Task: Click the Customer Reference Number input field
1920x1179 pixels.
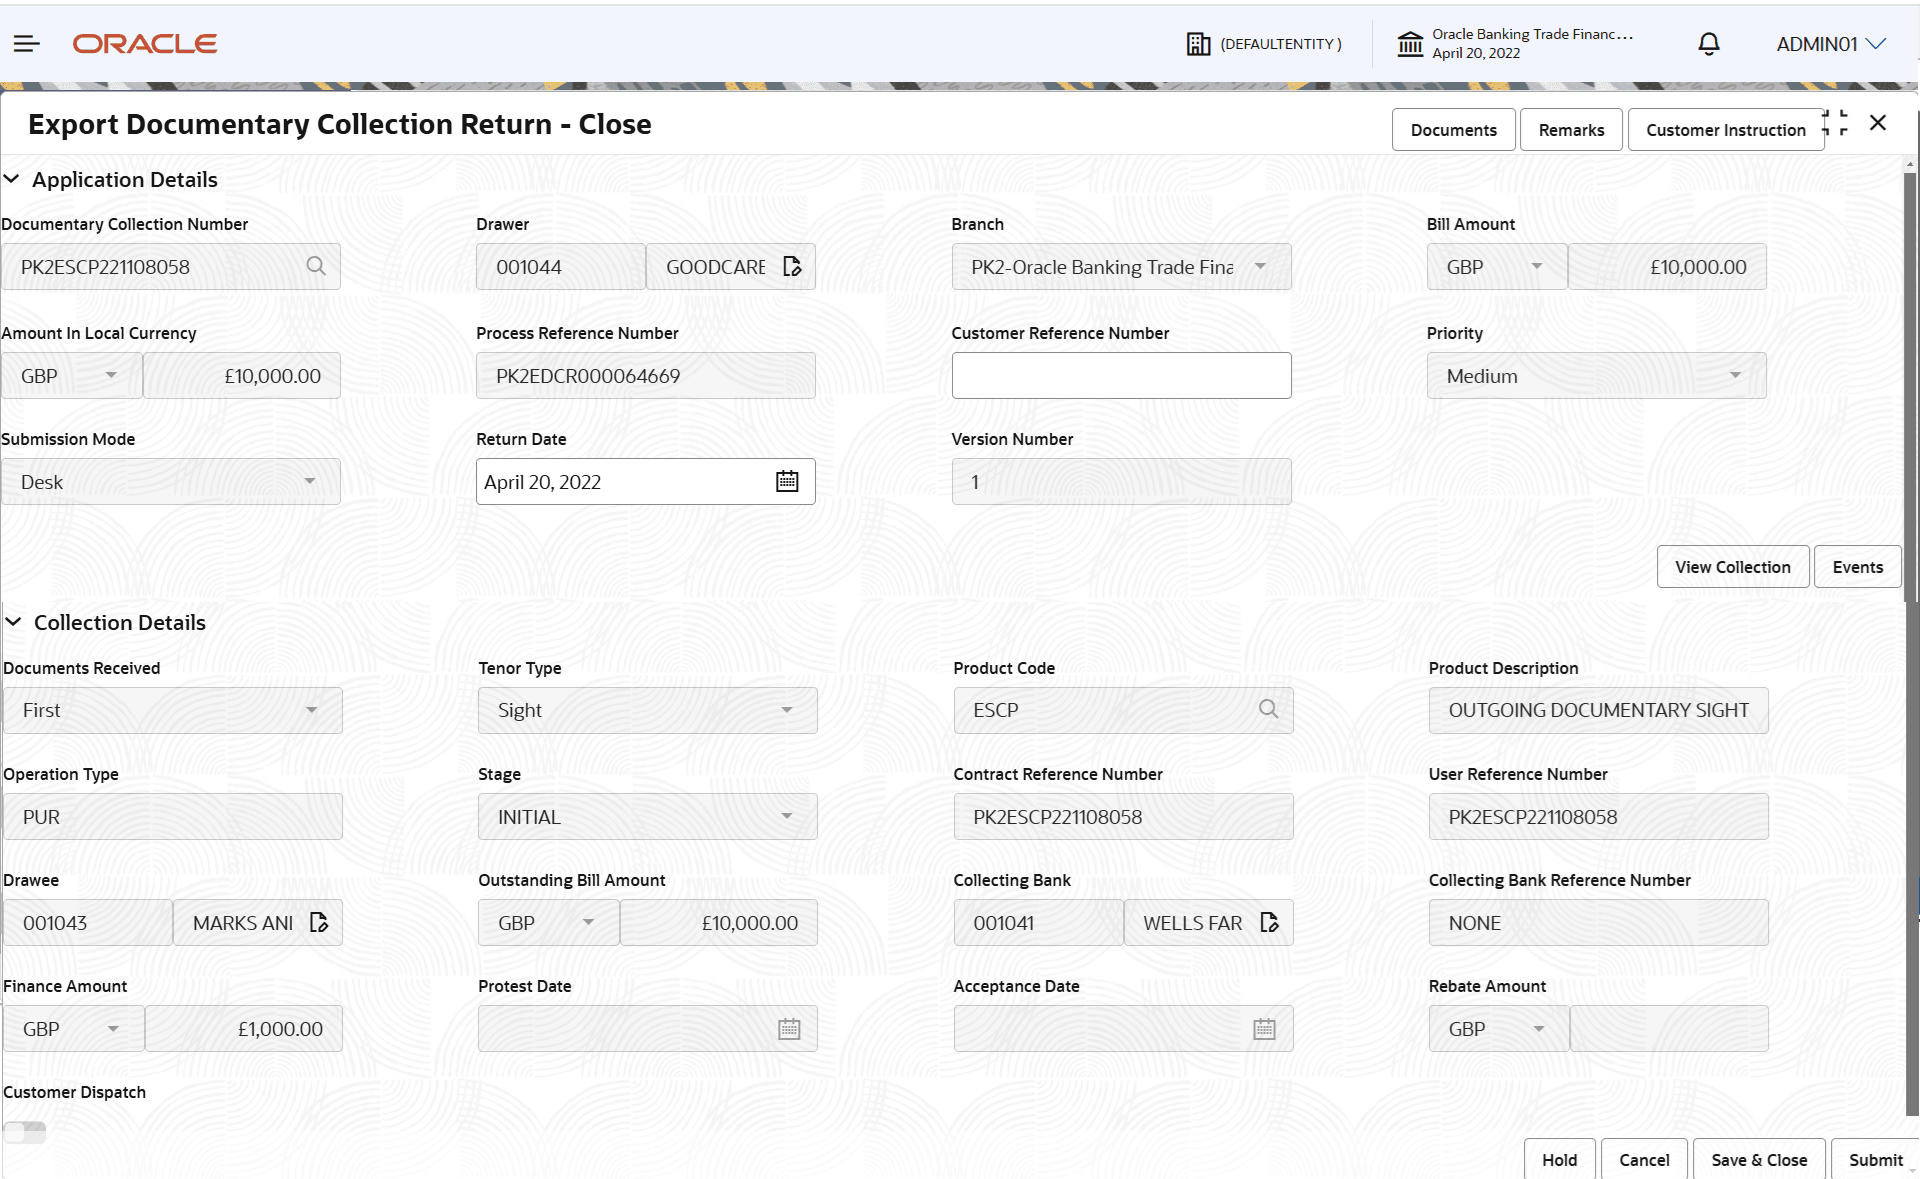Action: pos(1121,375)
